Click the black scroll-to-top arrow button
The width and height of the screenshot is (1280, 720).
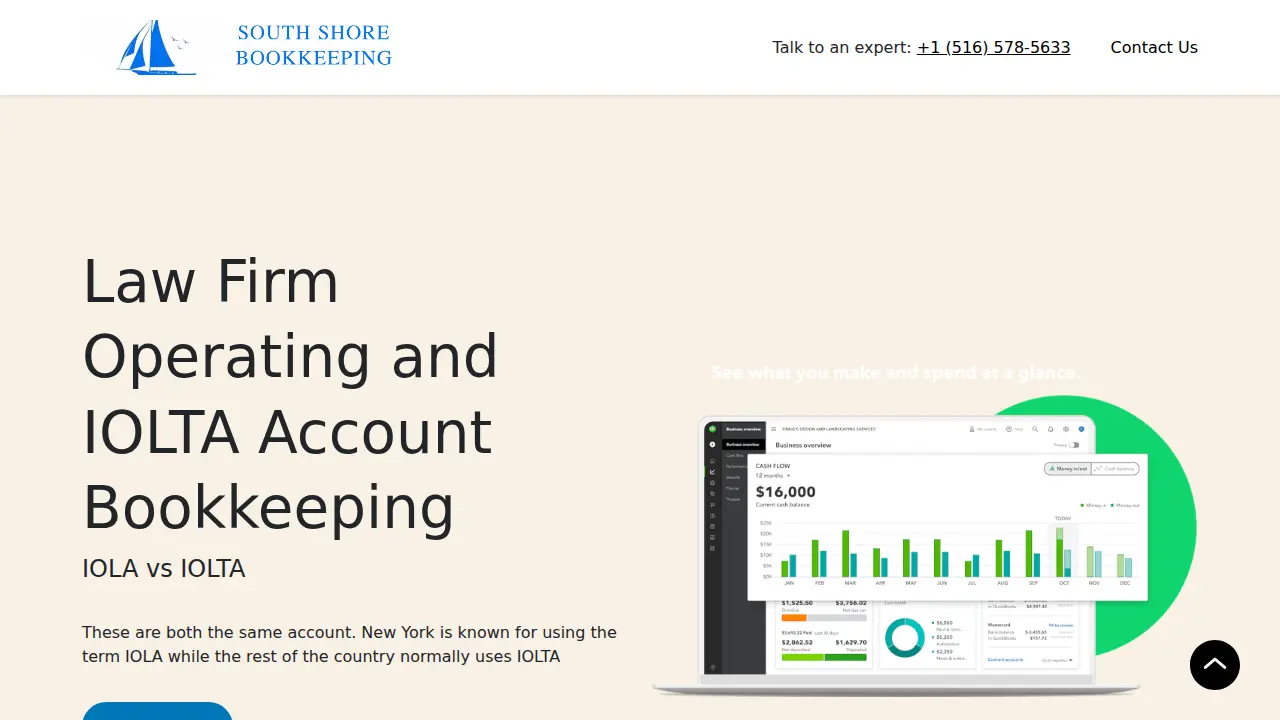pos(1215,664)
